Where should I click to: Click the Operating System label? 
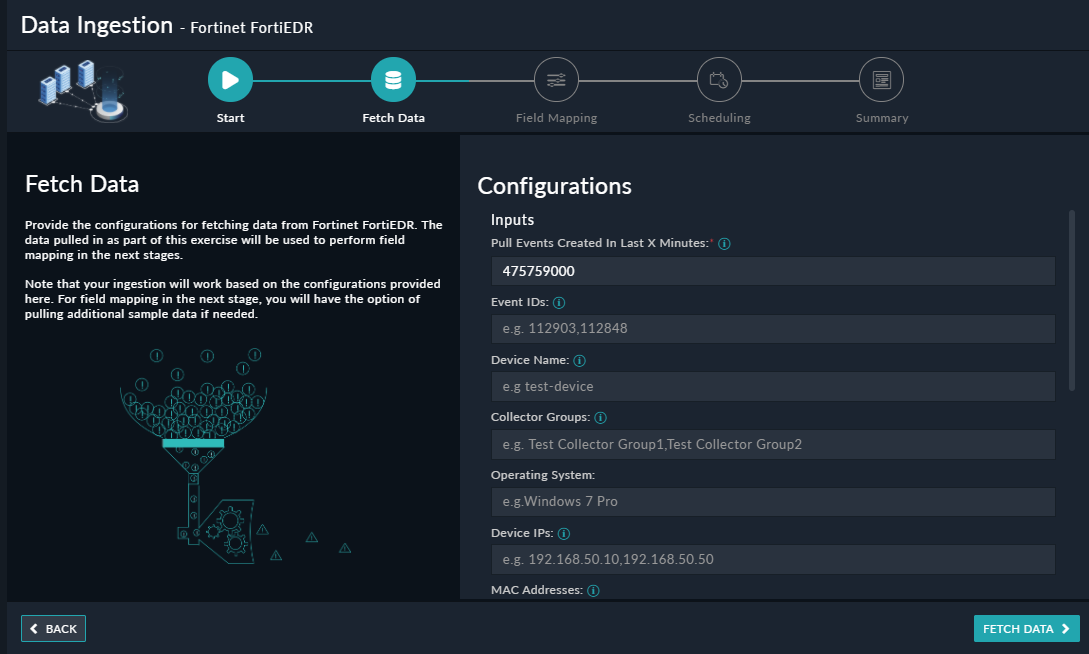tap(542, 475)
